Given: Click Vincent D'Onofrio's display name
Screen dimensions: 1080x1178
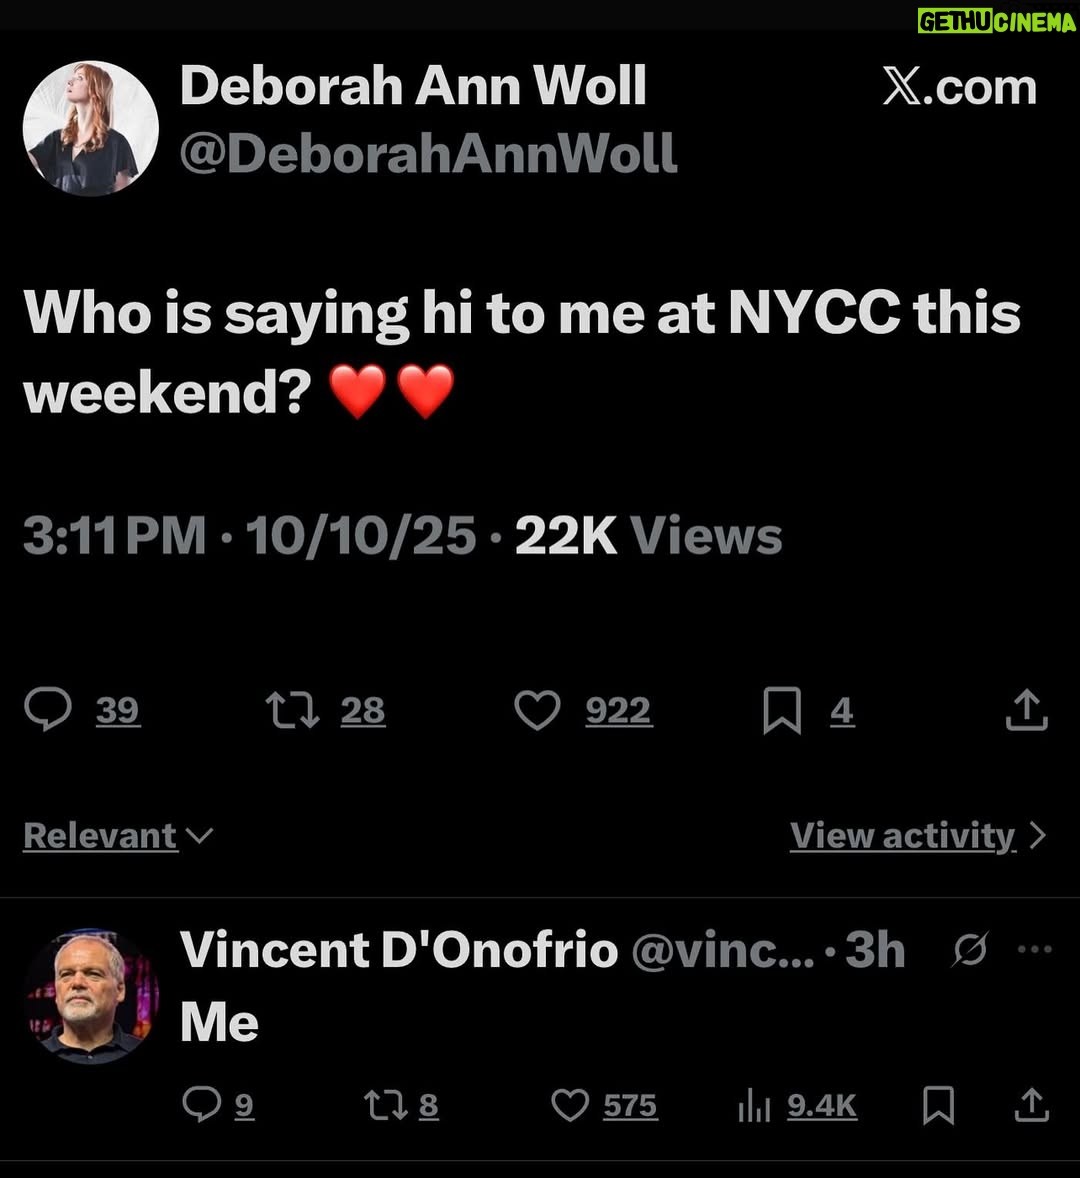Looking at the screenshot, I should click(399, 950).
